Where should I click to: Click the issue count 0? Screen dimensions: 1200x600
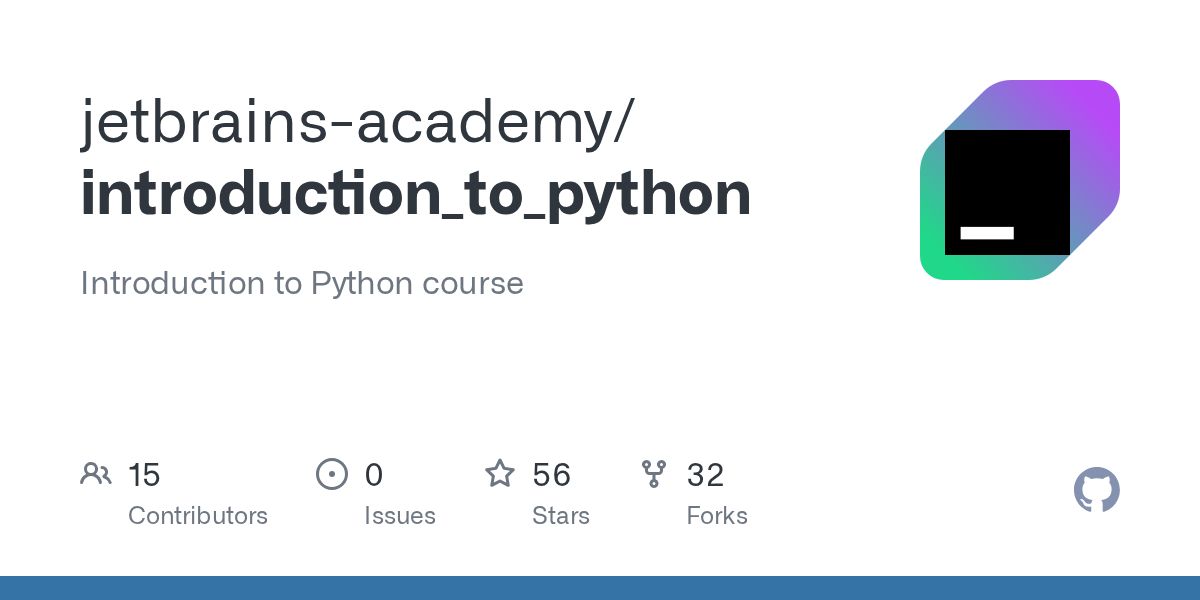pyautogui.click(x=374, y=475)
